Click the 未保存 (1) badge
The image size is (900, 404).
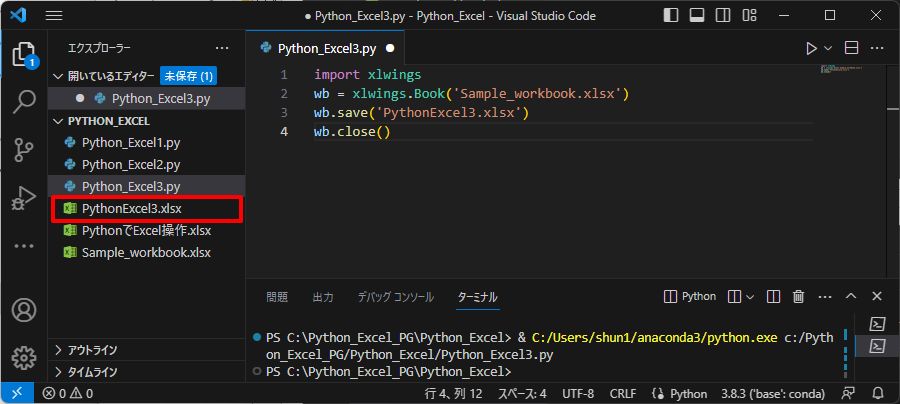tap(189, 76)
